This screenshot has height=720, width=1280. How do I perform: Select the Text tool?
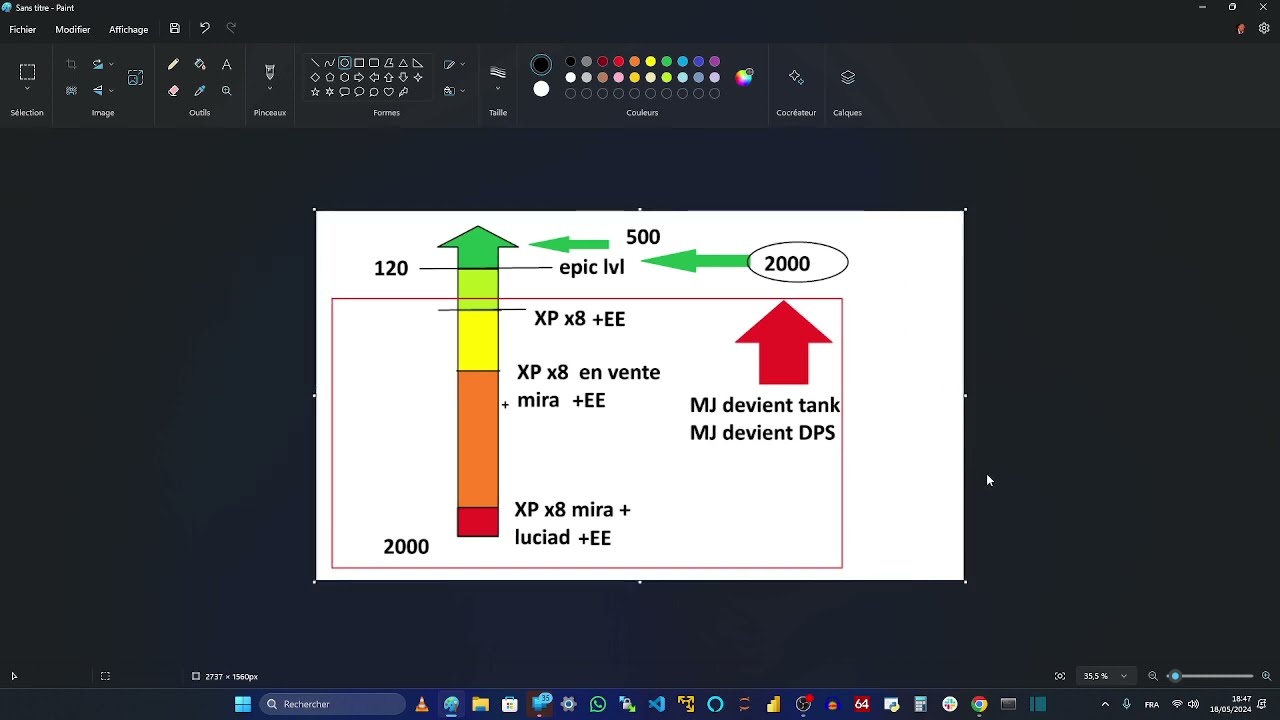(227, 64)
